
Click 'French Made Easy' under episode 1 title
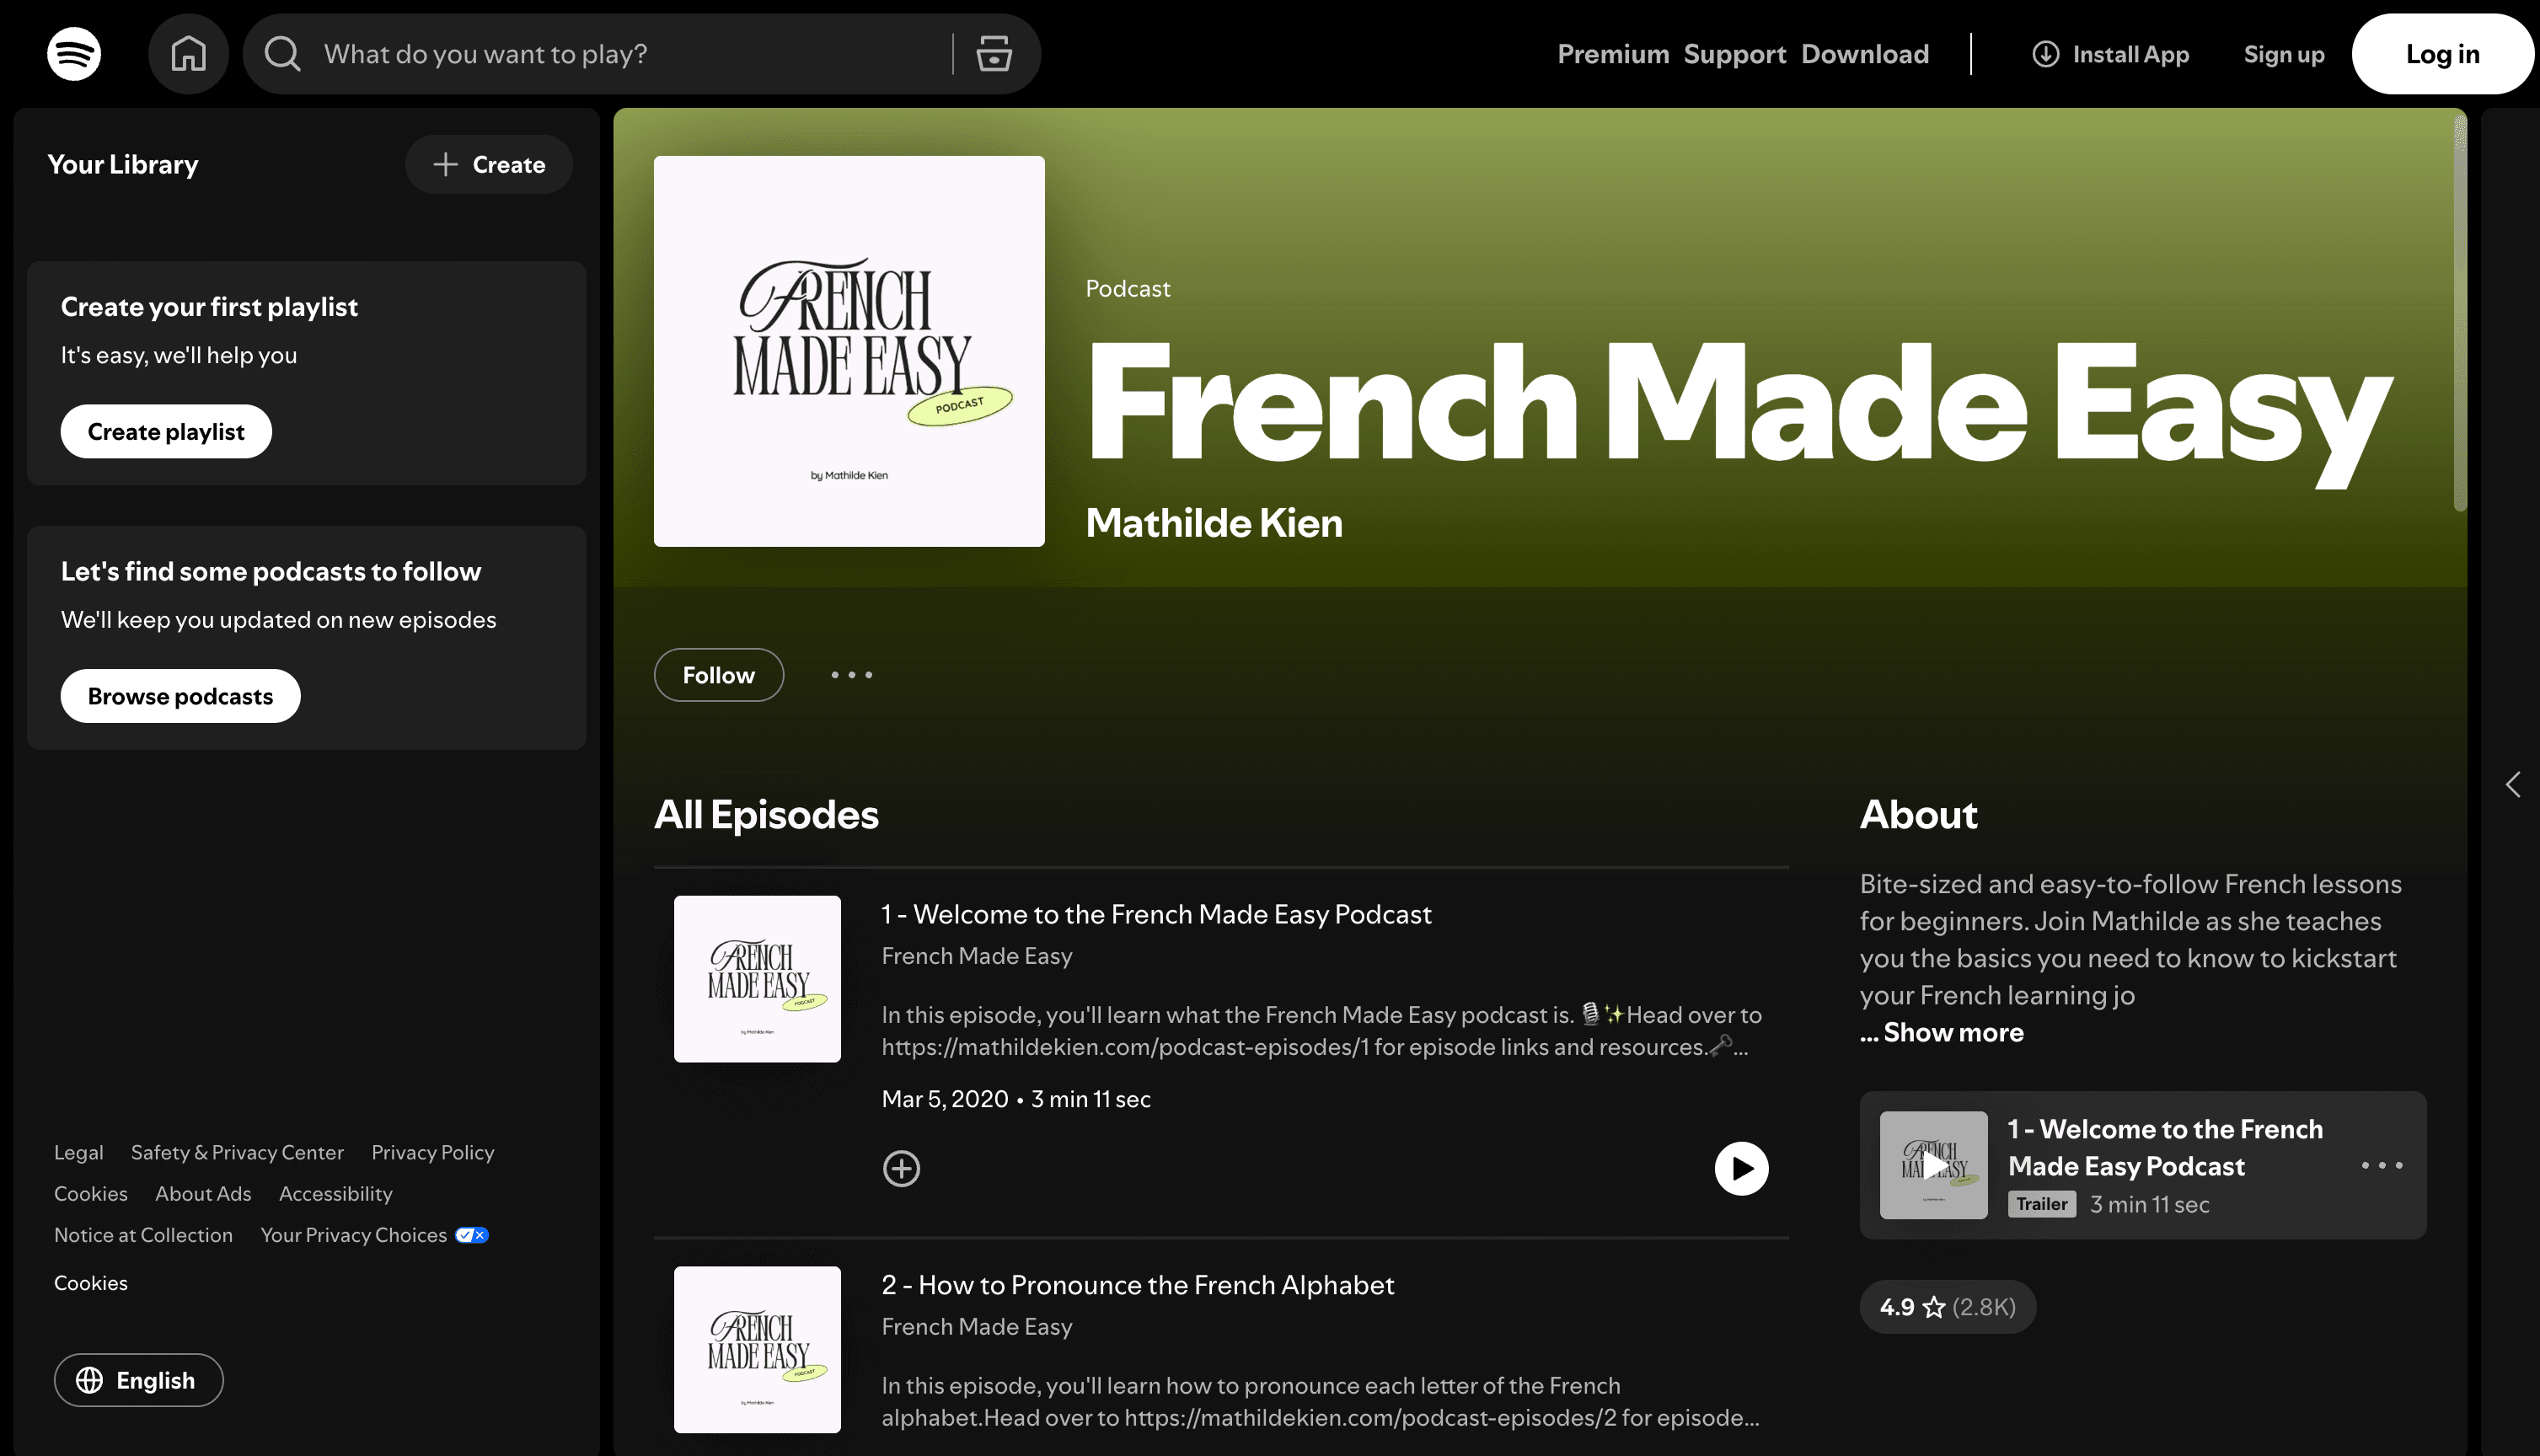[976, 956]
